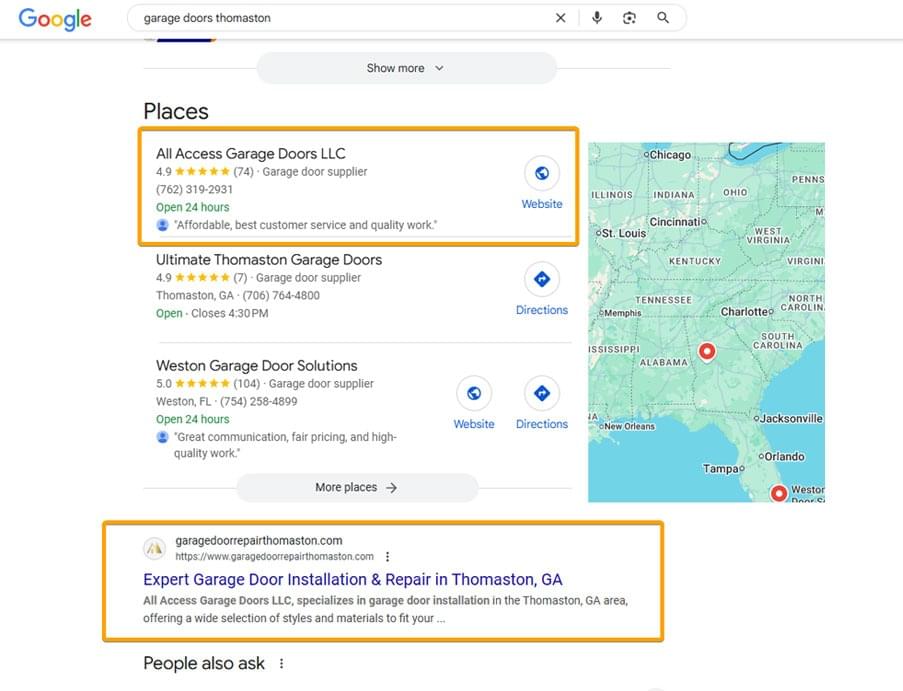The height and width of the screenshot is (691, 903).
Task: Open Ultimate Thomaston Garage Doors listing
Action: [269, 260]
